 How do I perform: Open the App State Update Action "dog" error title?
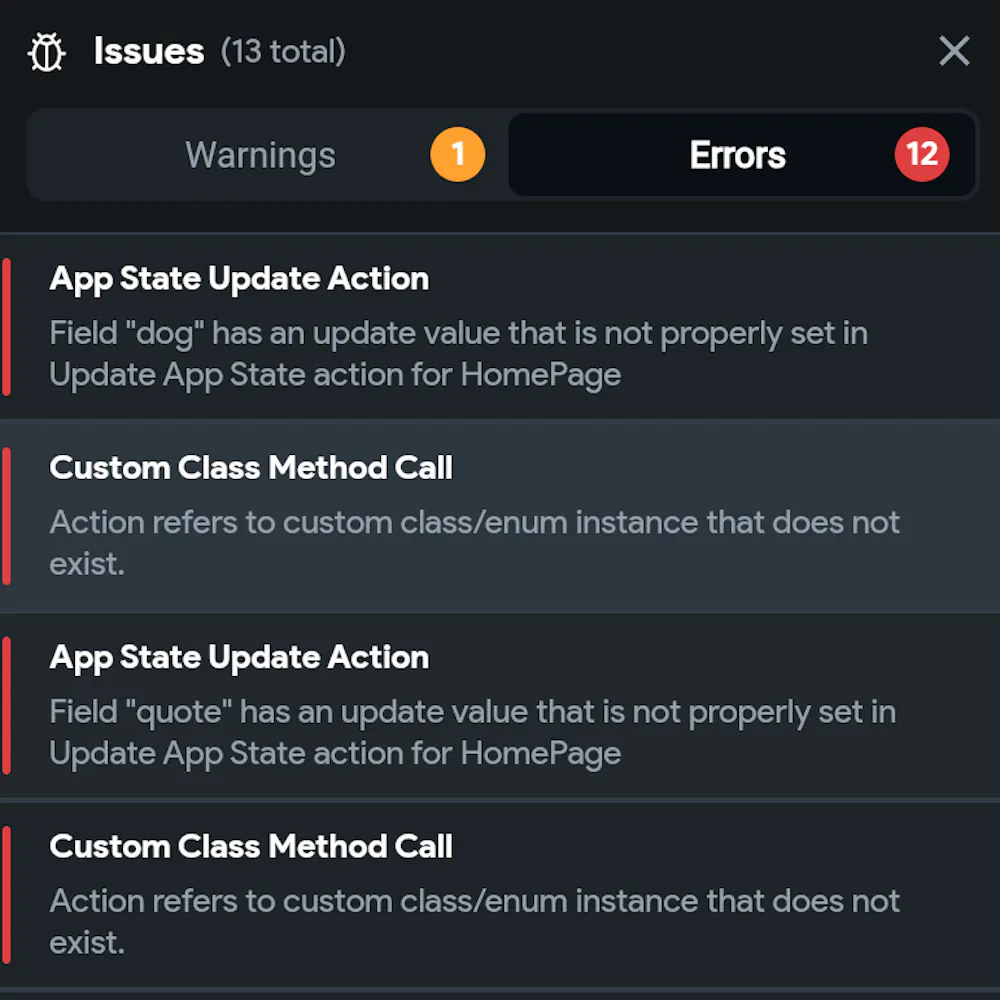(239, 278)
